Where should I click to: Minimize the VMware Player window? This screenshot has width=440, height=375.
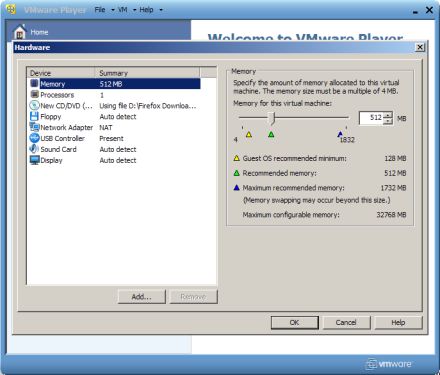click(x=415, y=11)
